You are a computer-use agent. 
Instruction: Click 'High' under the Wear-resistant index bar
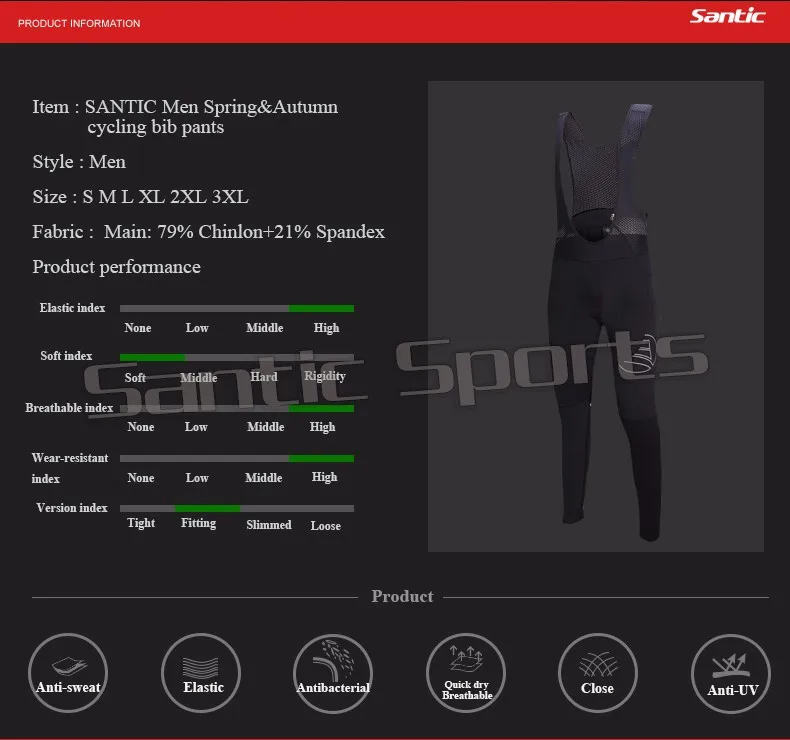324,477
